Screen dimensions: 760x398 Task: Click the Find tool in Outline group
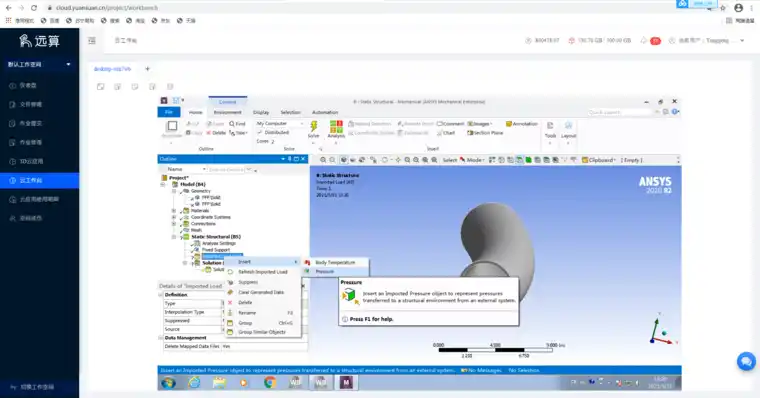tap(238, 124)
